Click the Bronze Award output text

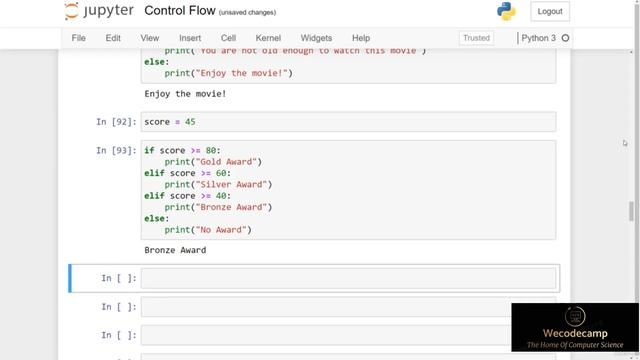(175, 250)
